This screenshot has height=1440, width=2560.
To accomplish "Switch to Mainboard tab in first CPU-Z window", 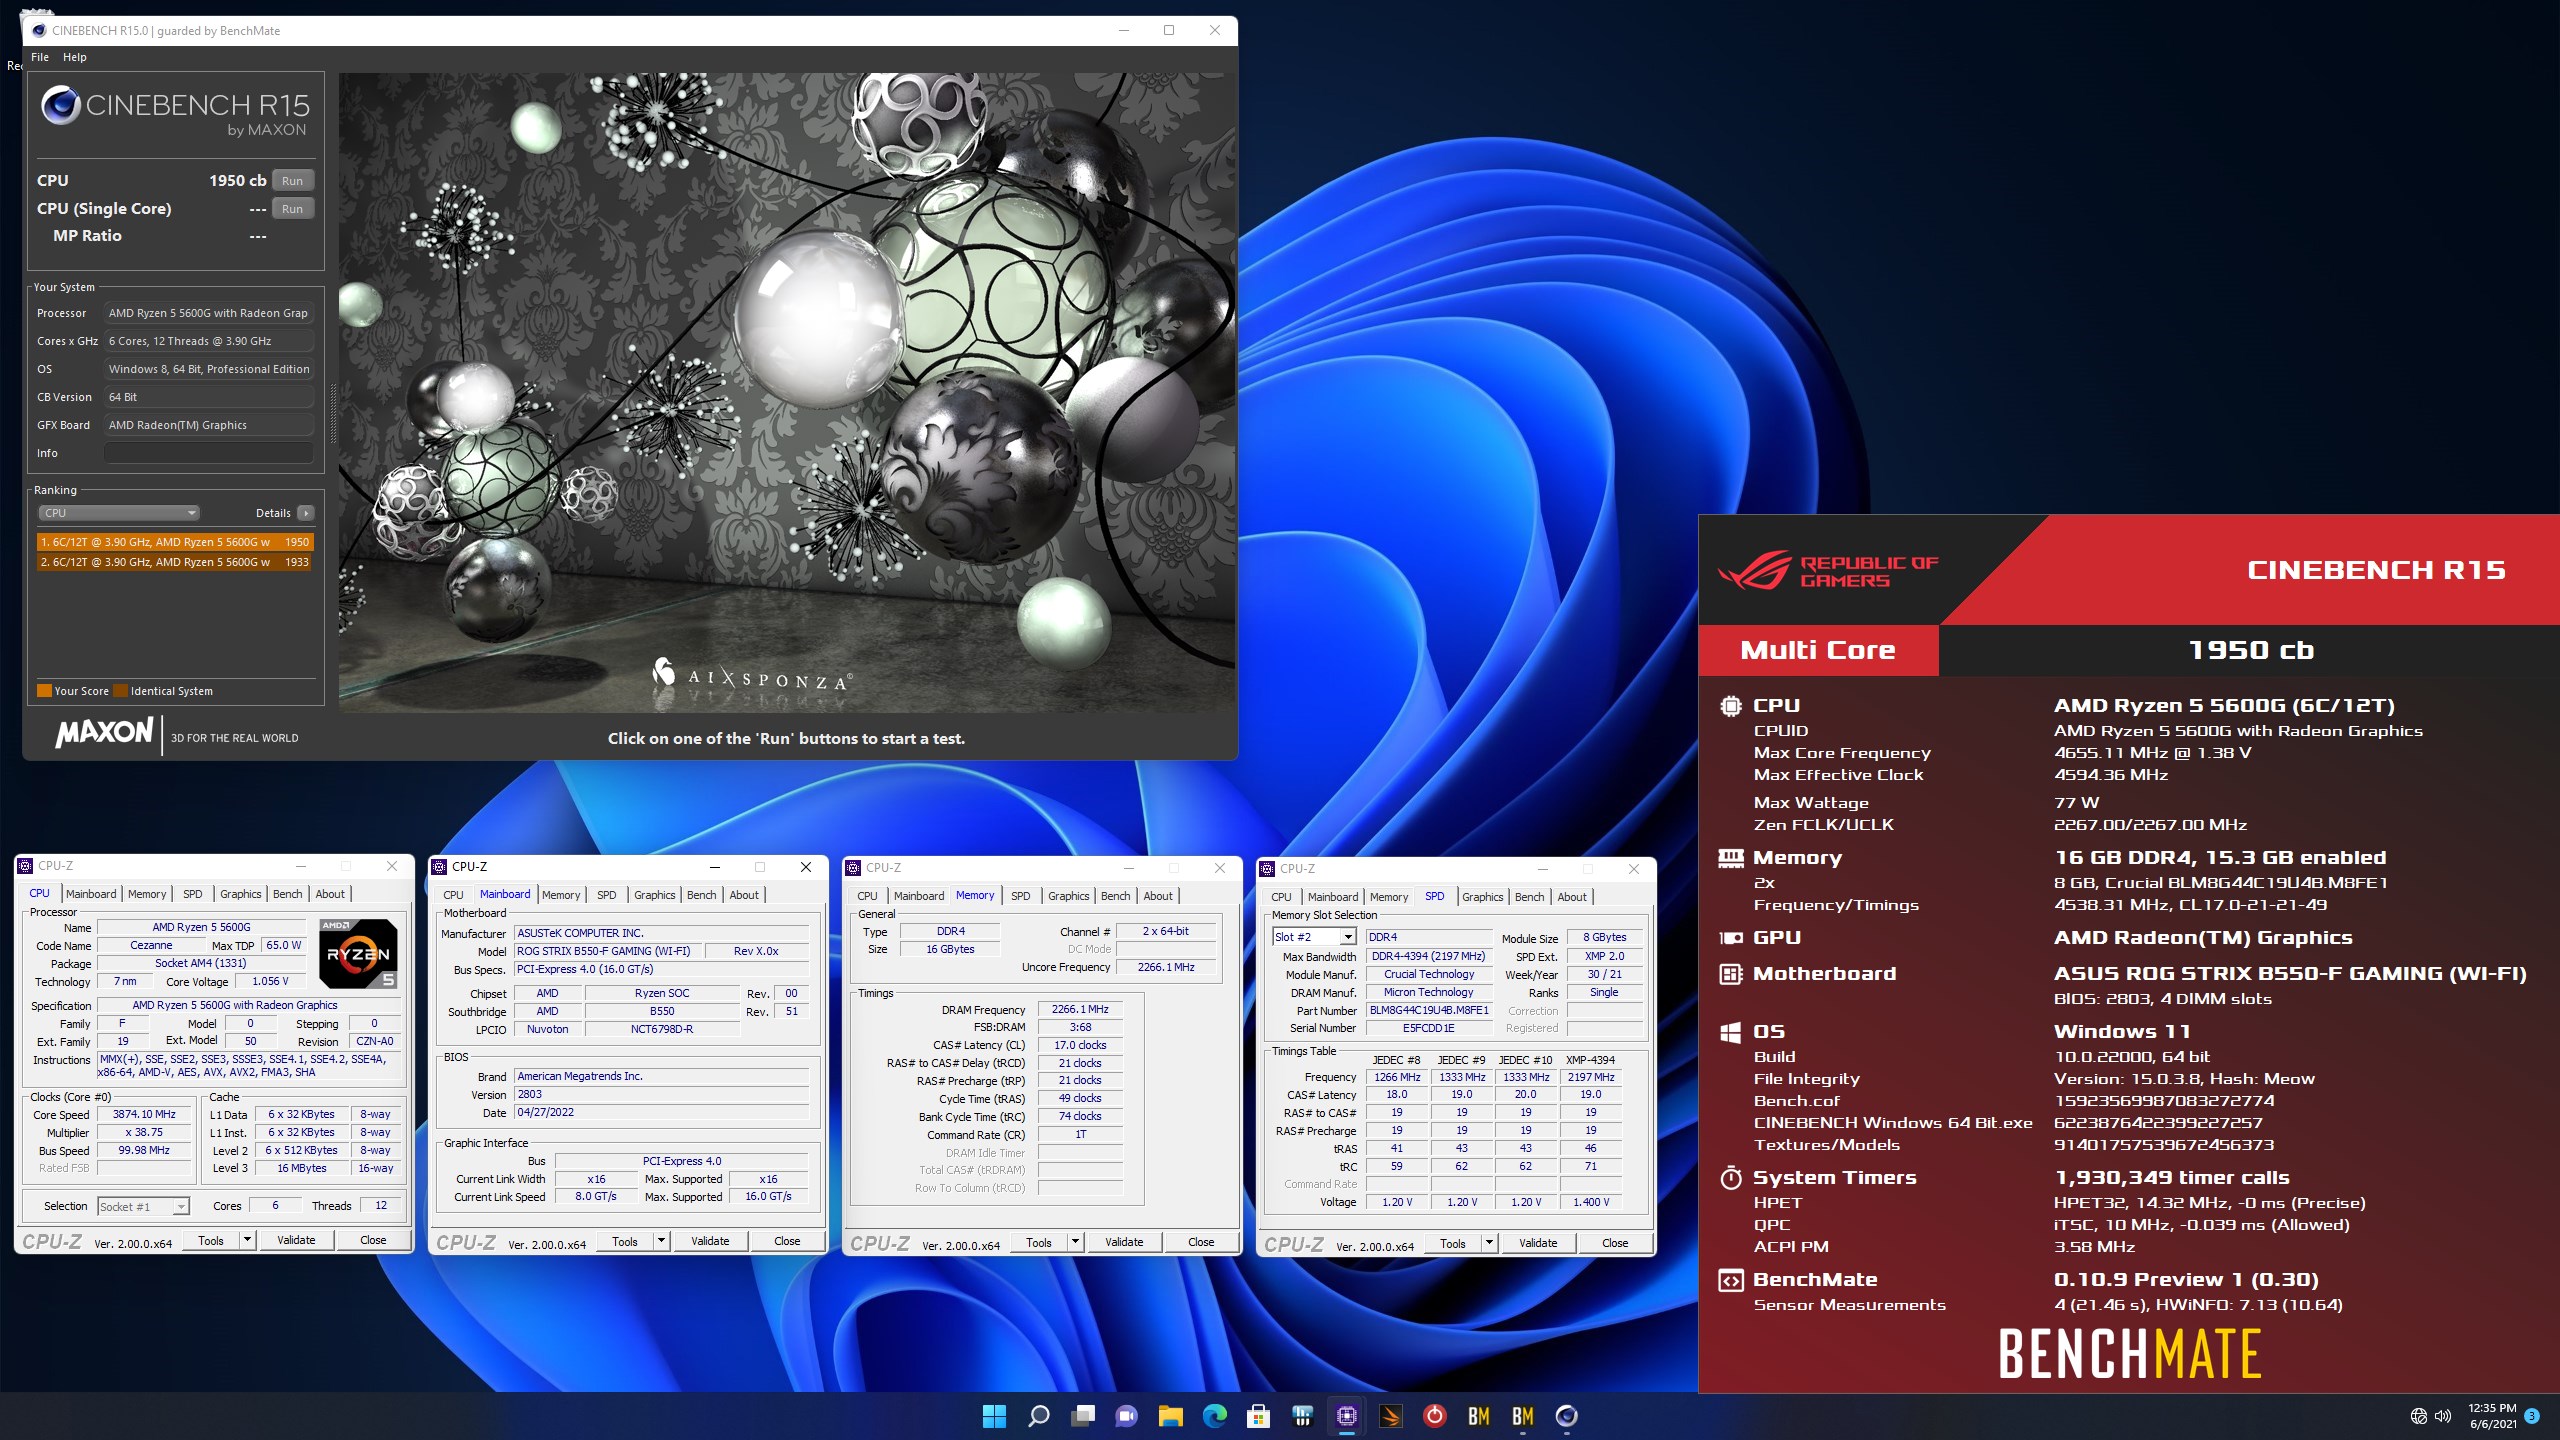I will coord(91,894).
